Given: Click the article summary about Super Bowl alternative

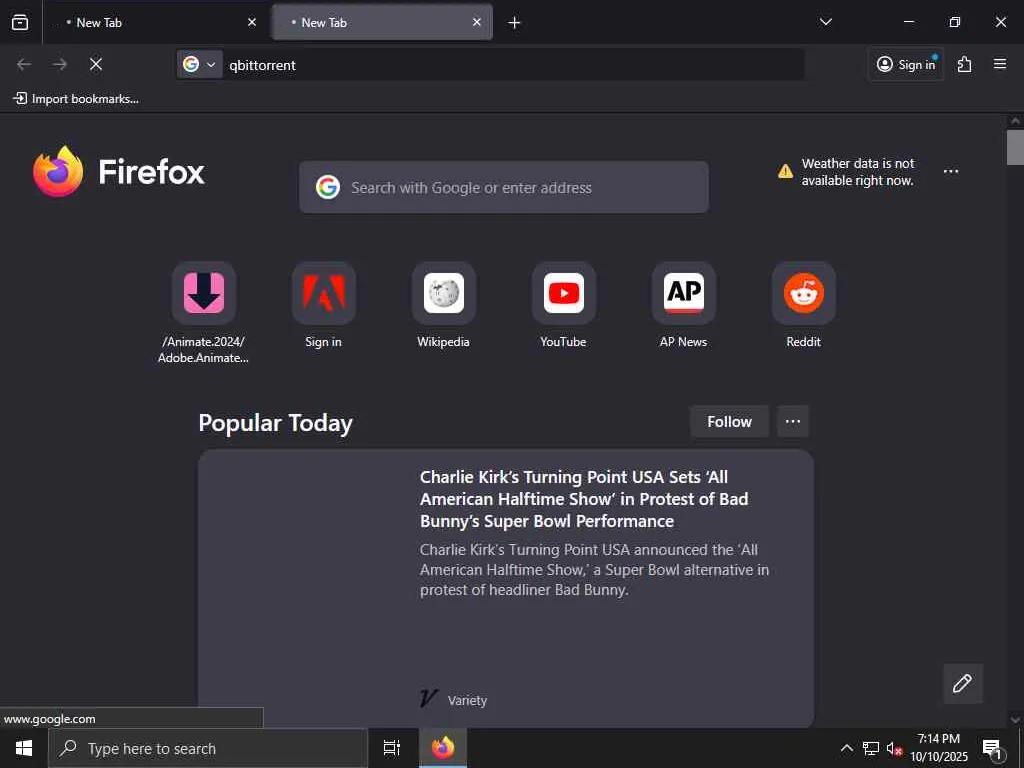Looking at the screenshot, I should pos(594,569).
